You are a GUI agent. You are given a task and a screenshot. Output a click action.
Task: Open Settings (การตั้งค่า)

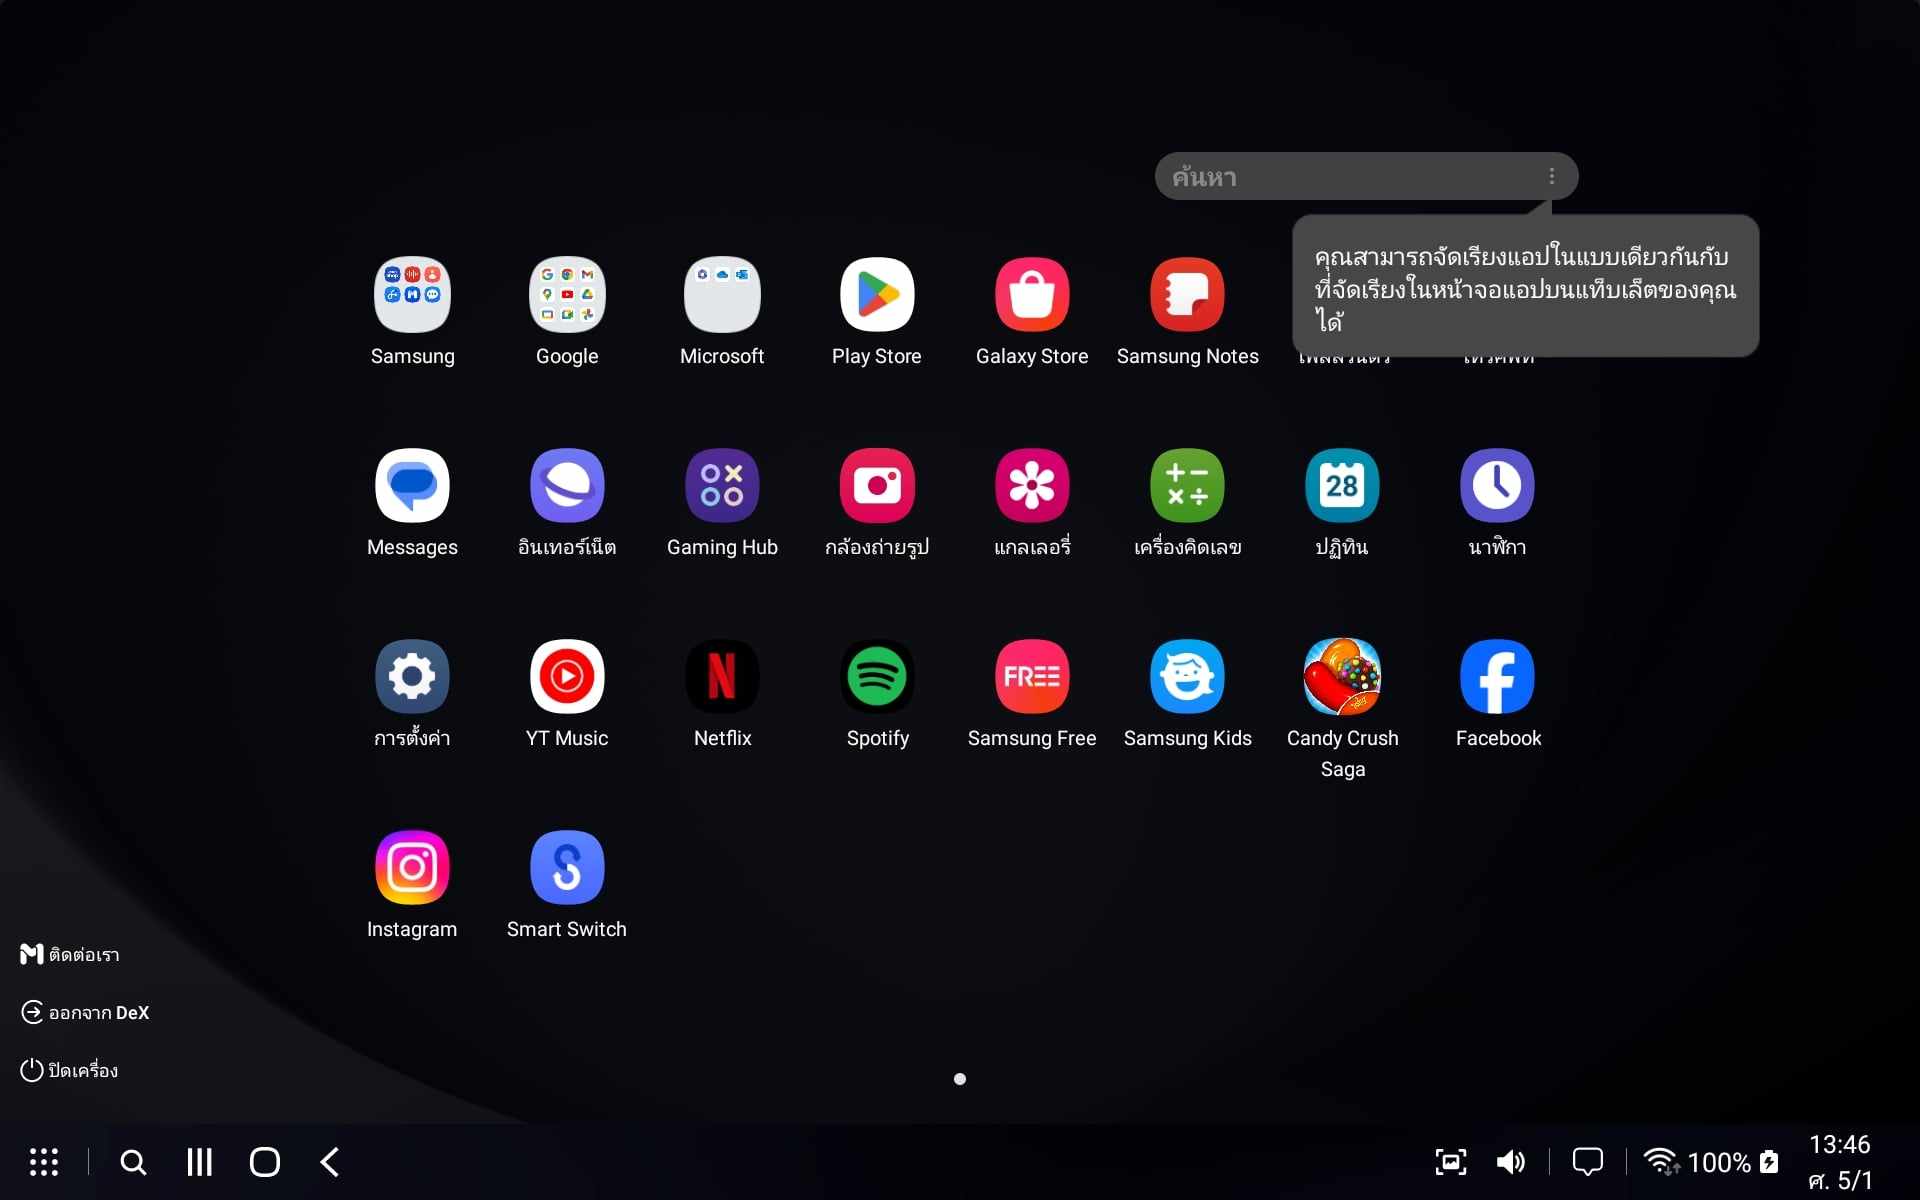[x=412, y=677]
